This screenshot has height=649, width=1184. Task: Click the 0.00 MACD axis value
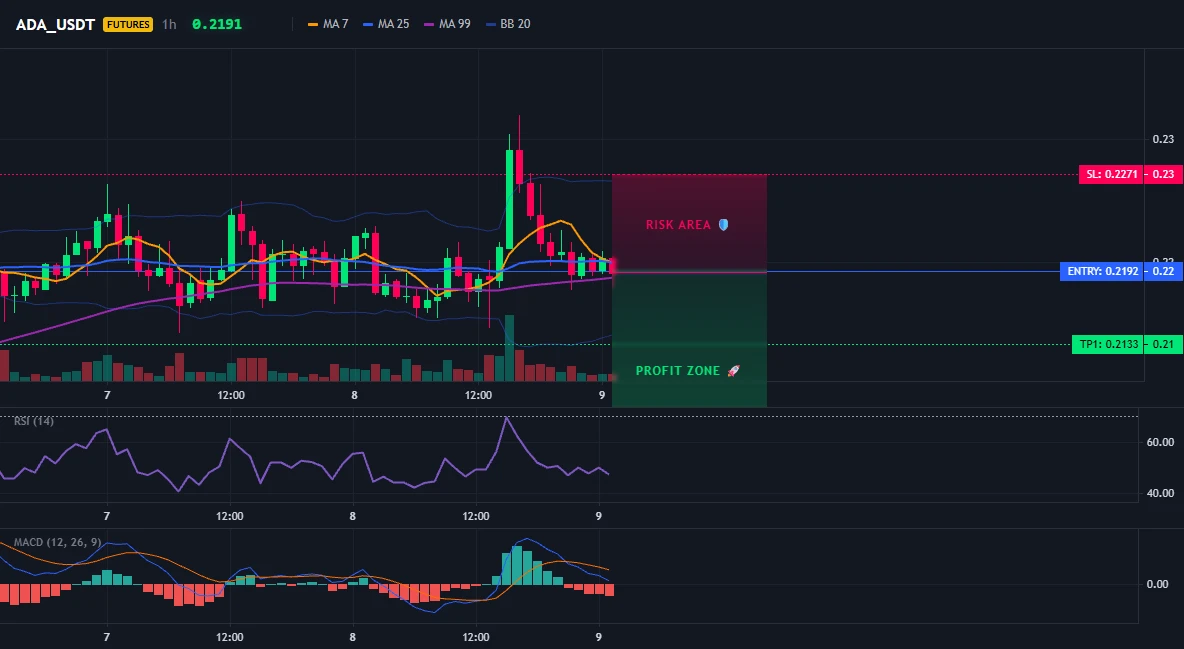(1158, 584)
